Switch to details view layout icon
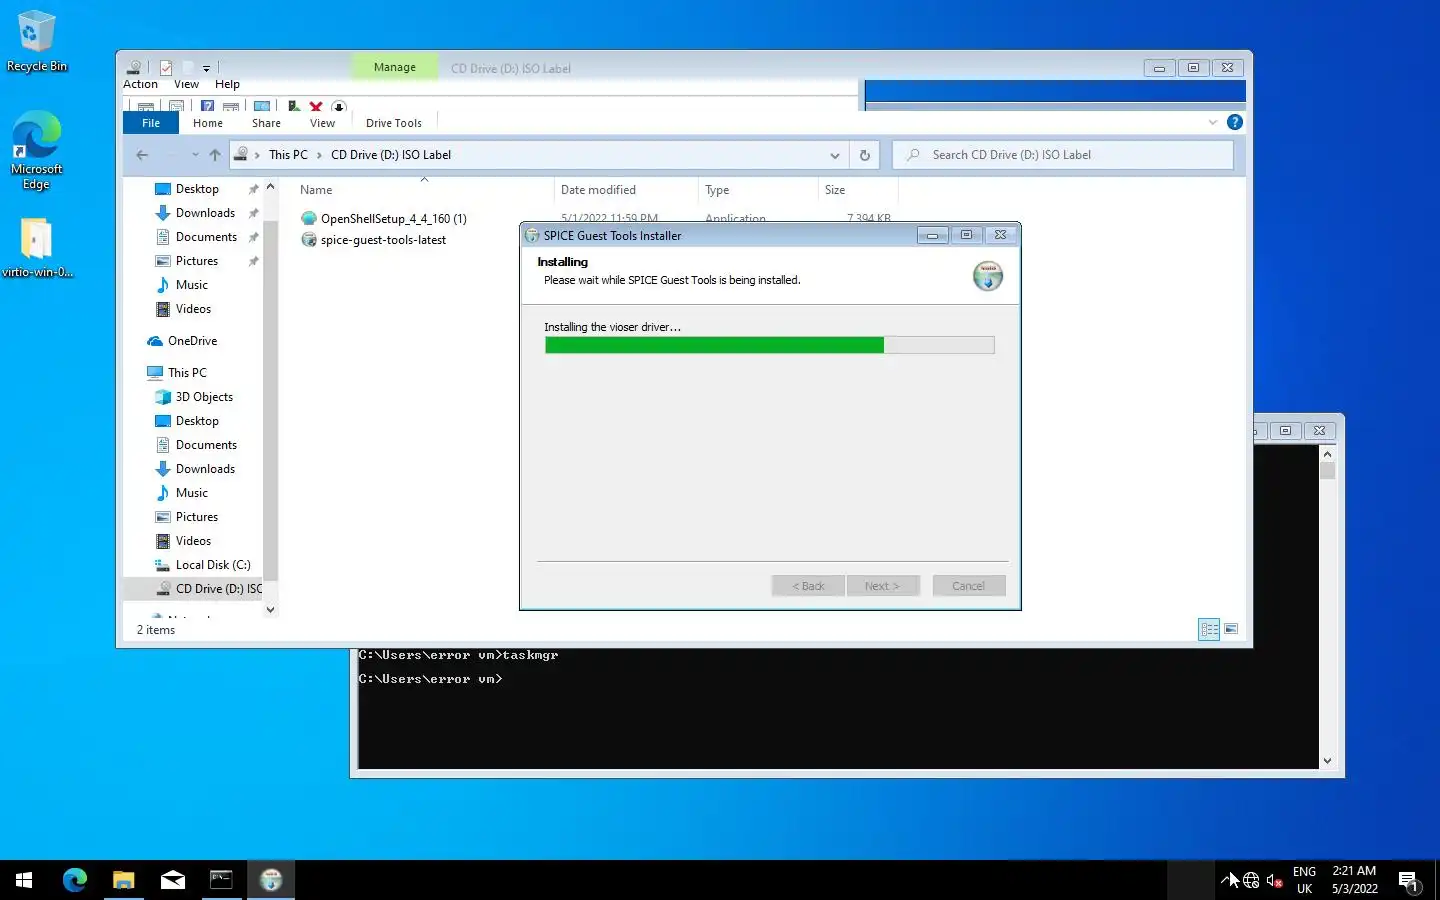This screenshot has width=1440, height=900. pos(1209,629)
